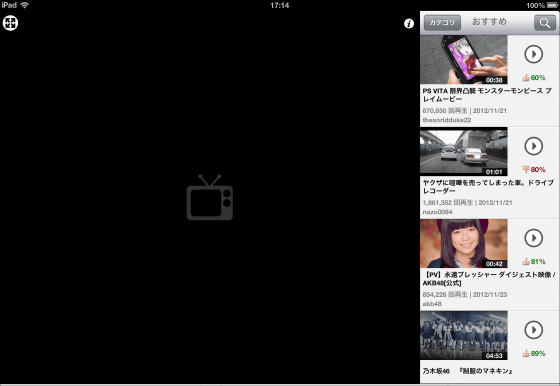The width and height of the screenshot is (560, 386).
Task: Tap the おすすめ header title
Action: pos(489,22)
